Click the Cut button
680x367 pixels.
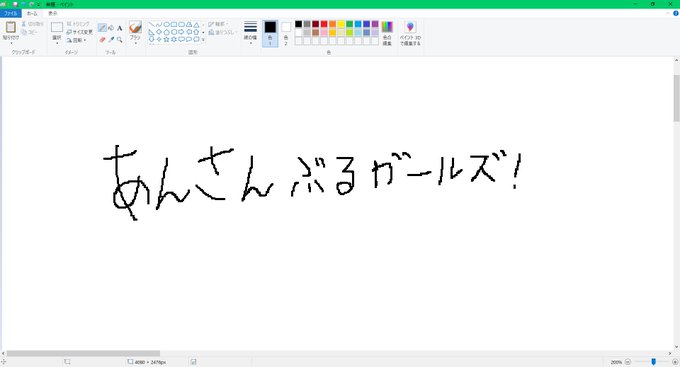tap(33, 24)
